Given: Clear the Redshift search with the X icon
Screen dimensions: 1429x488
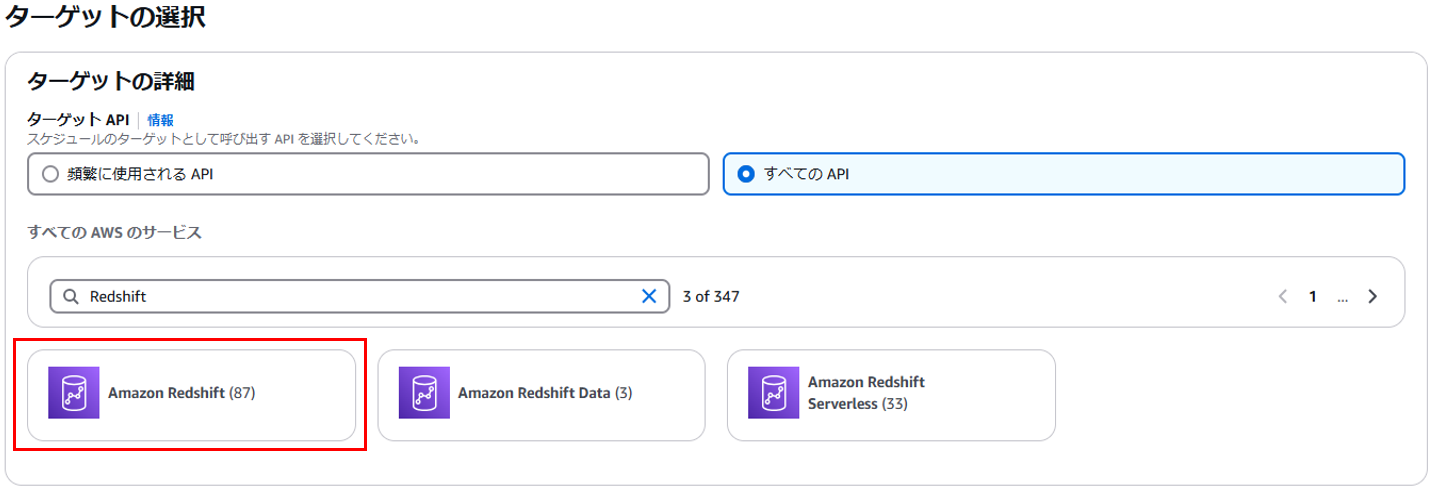Looking at the screenshot, I should (649, 296).
